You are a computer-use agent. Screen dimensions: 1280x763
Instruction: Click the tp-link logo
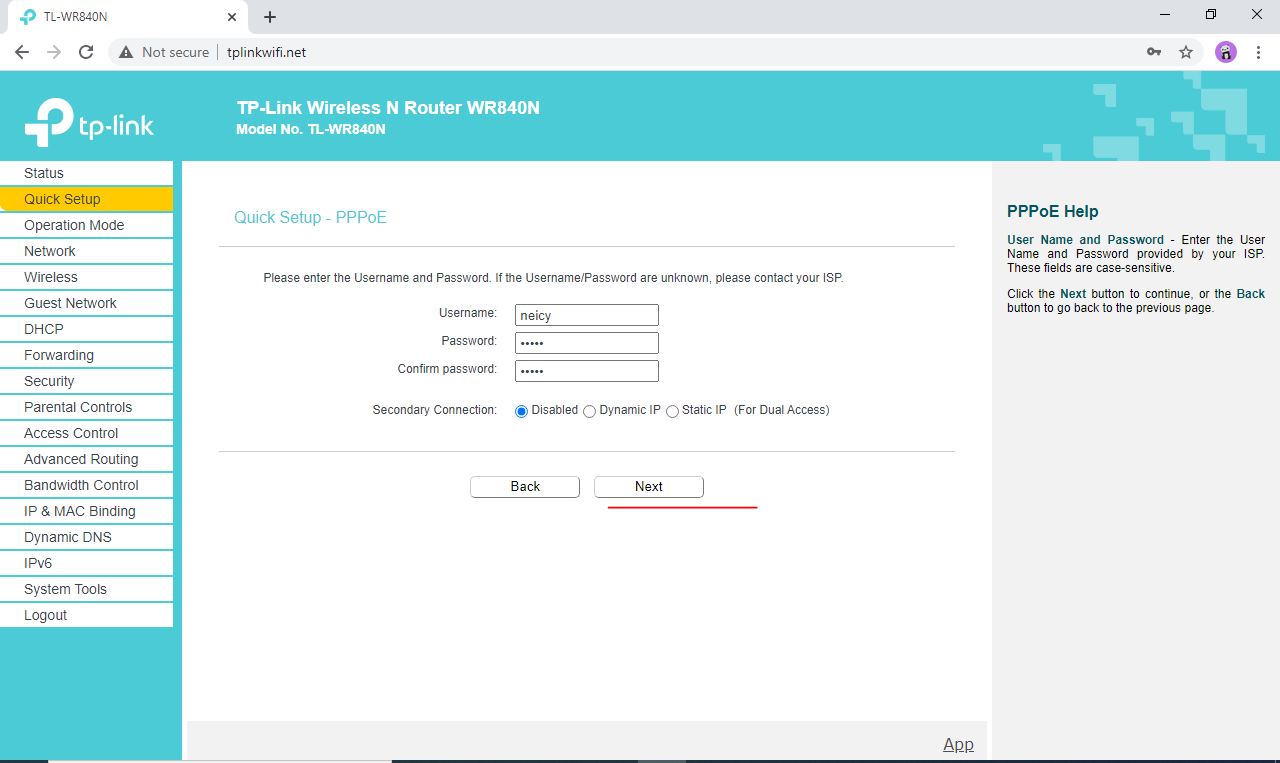[x=89, y=123]
